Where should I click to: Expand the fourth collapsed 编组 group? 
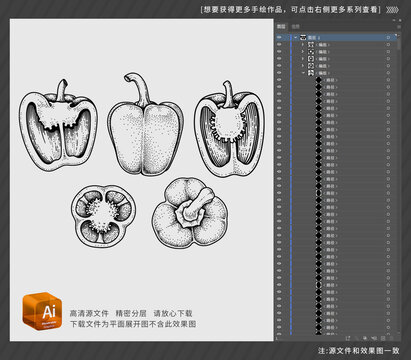(x=303, y=66)
